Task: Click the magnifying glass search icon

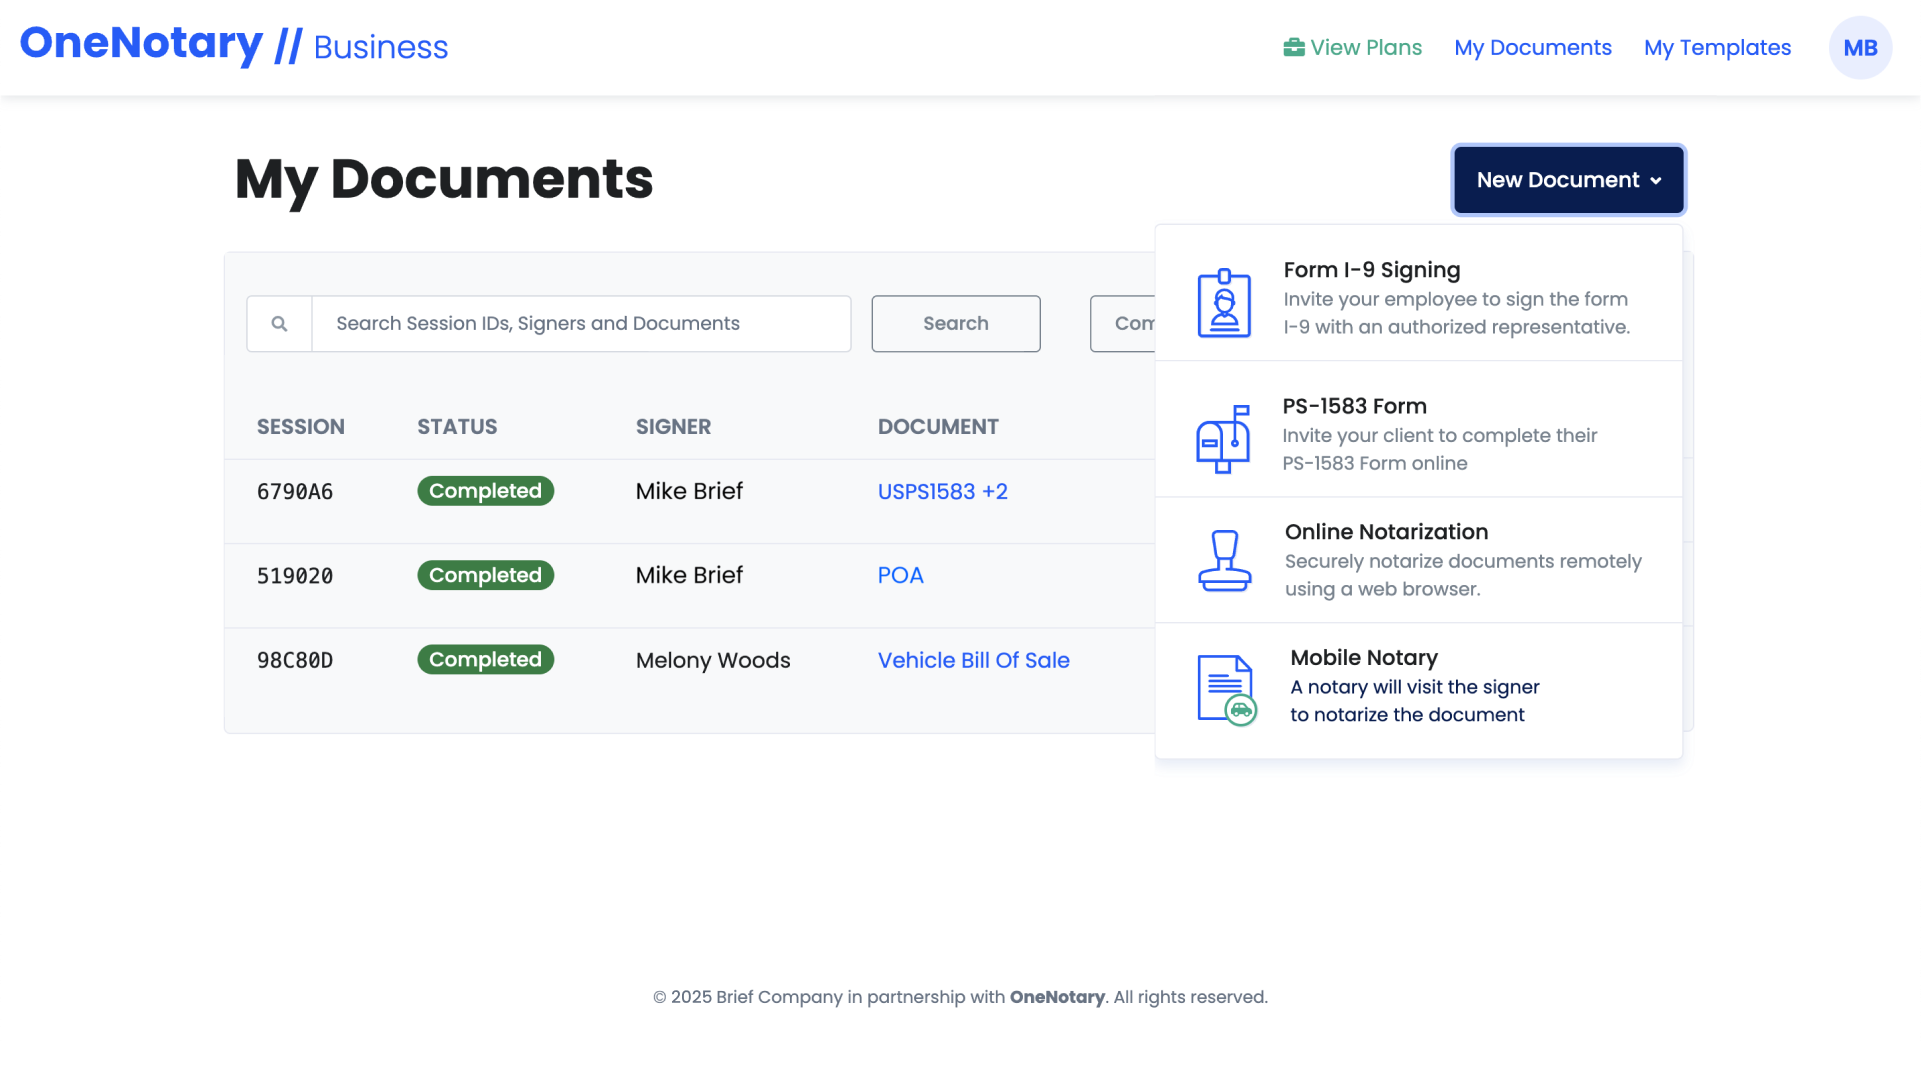Action: point(279,324)
